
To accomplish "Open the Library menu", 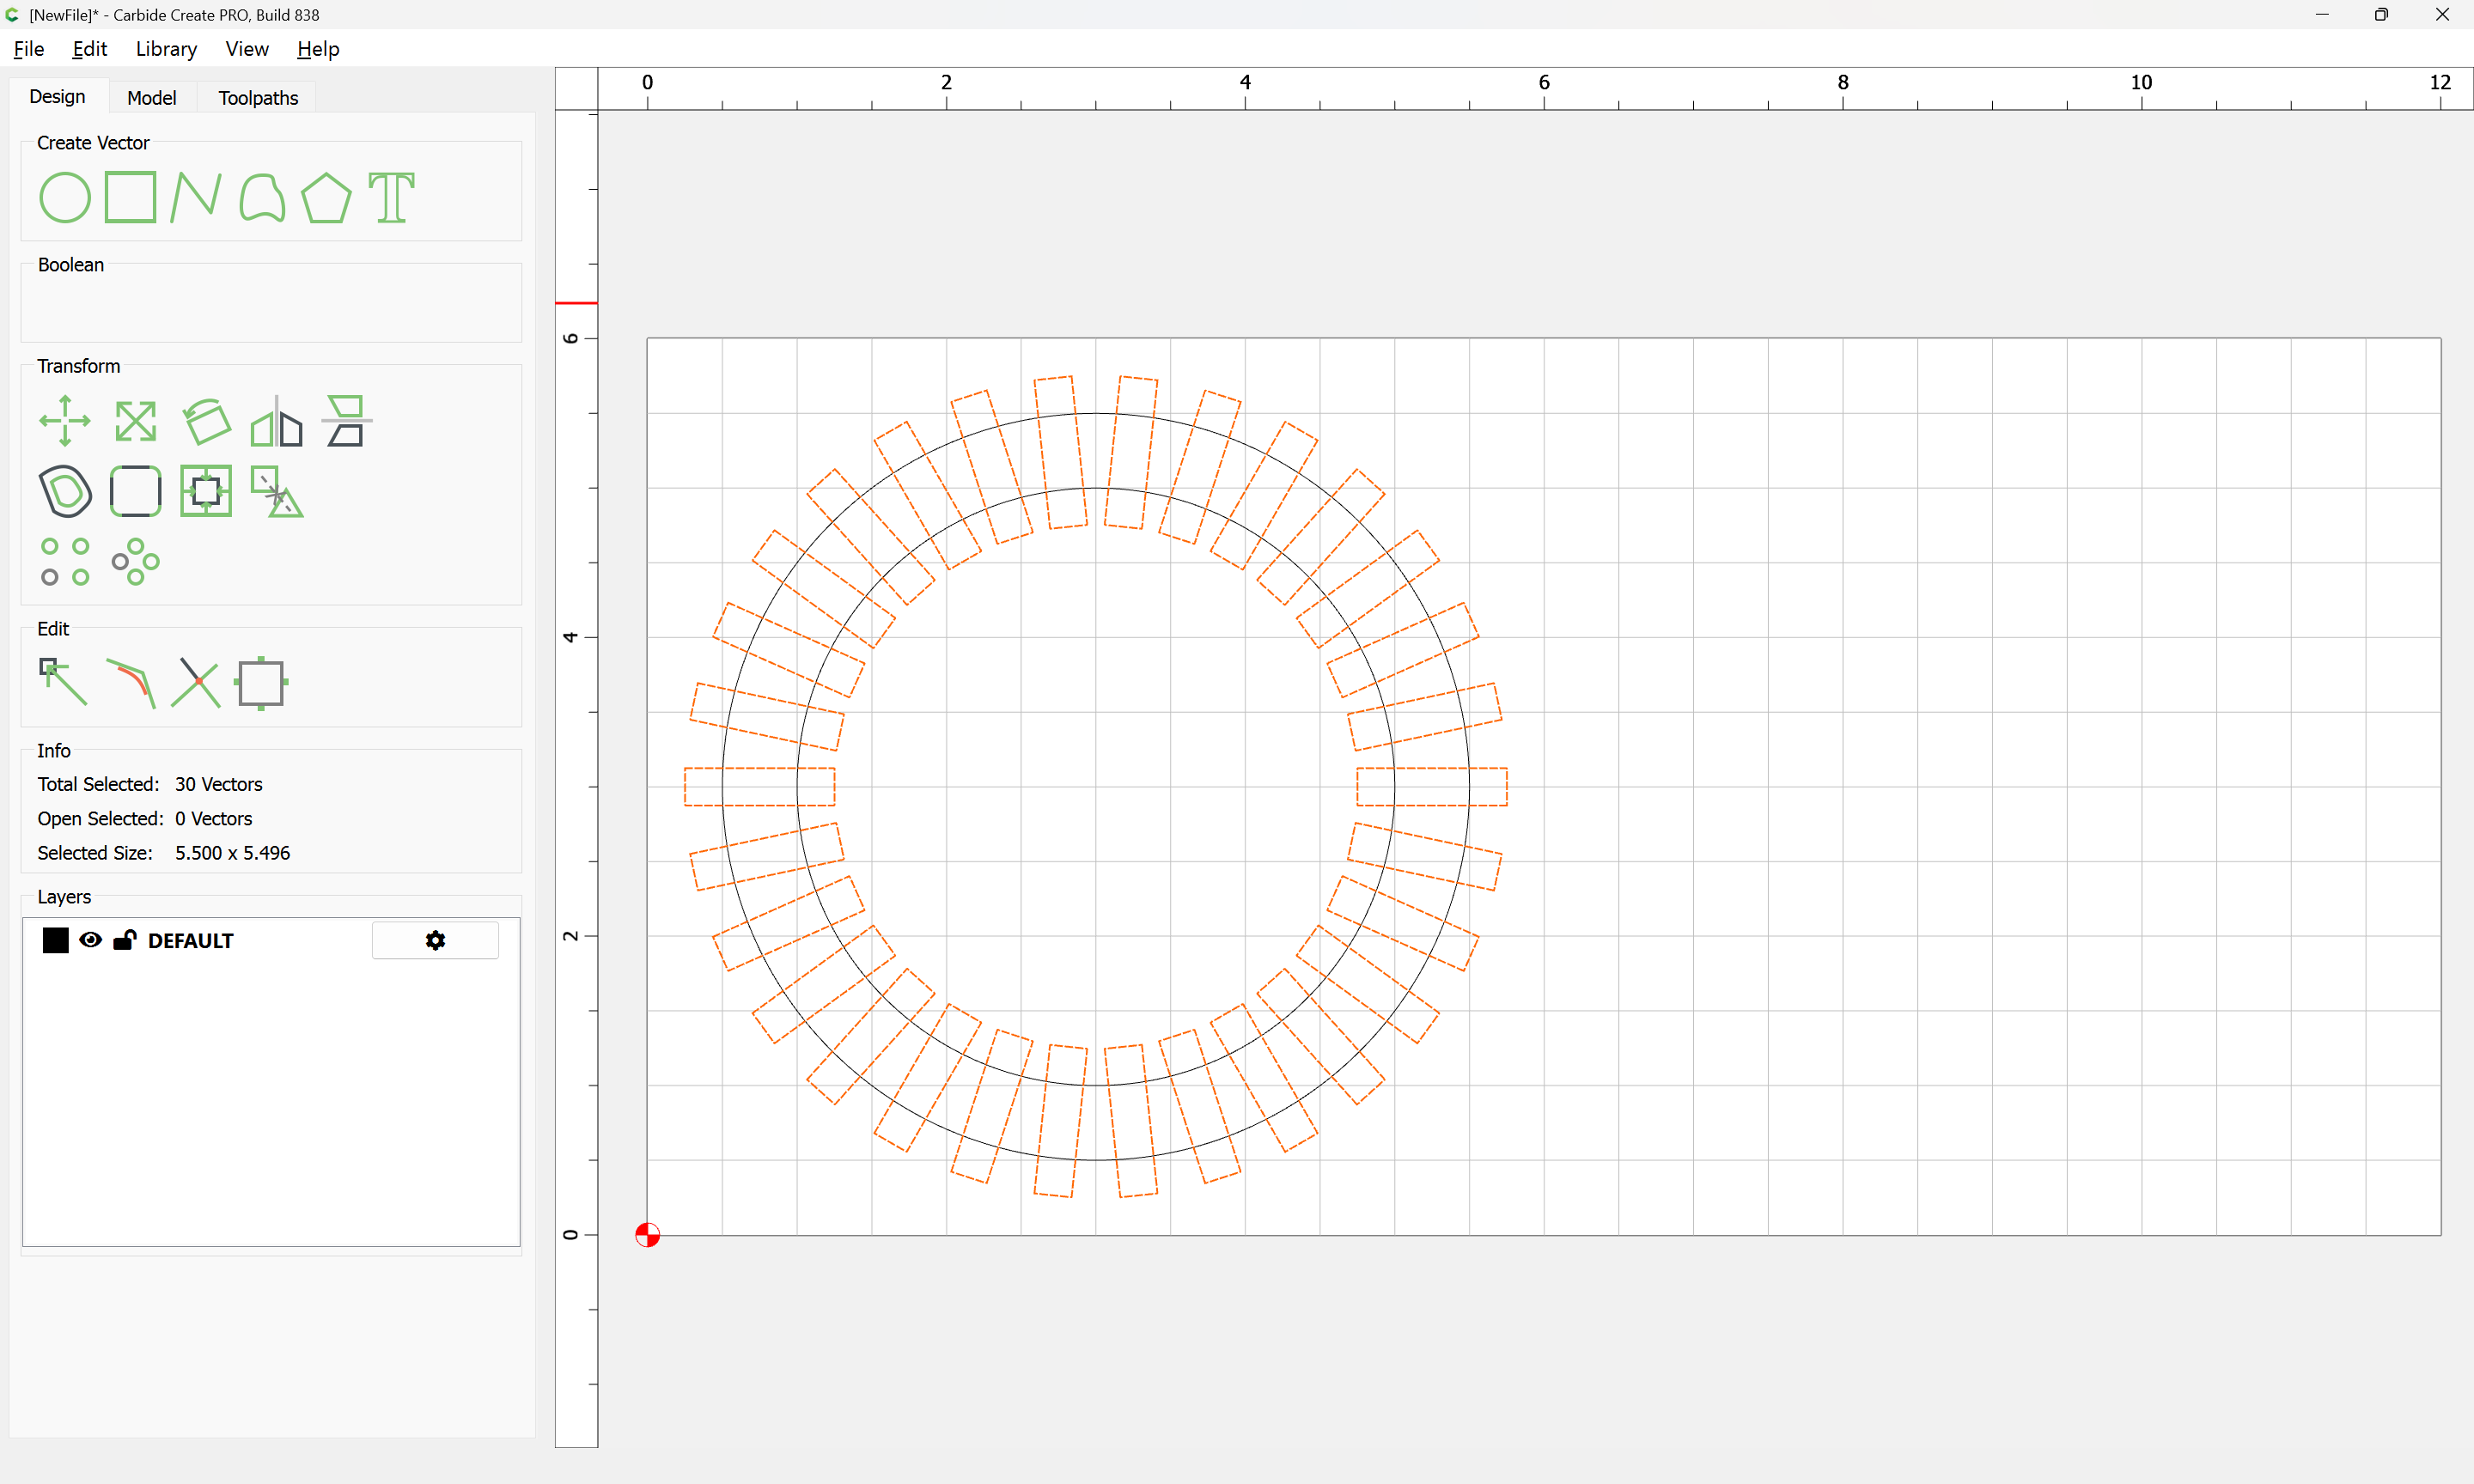I will click(166, 49).
